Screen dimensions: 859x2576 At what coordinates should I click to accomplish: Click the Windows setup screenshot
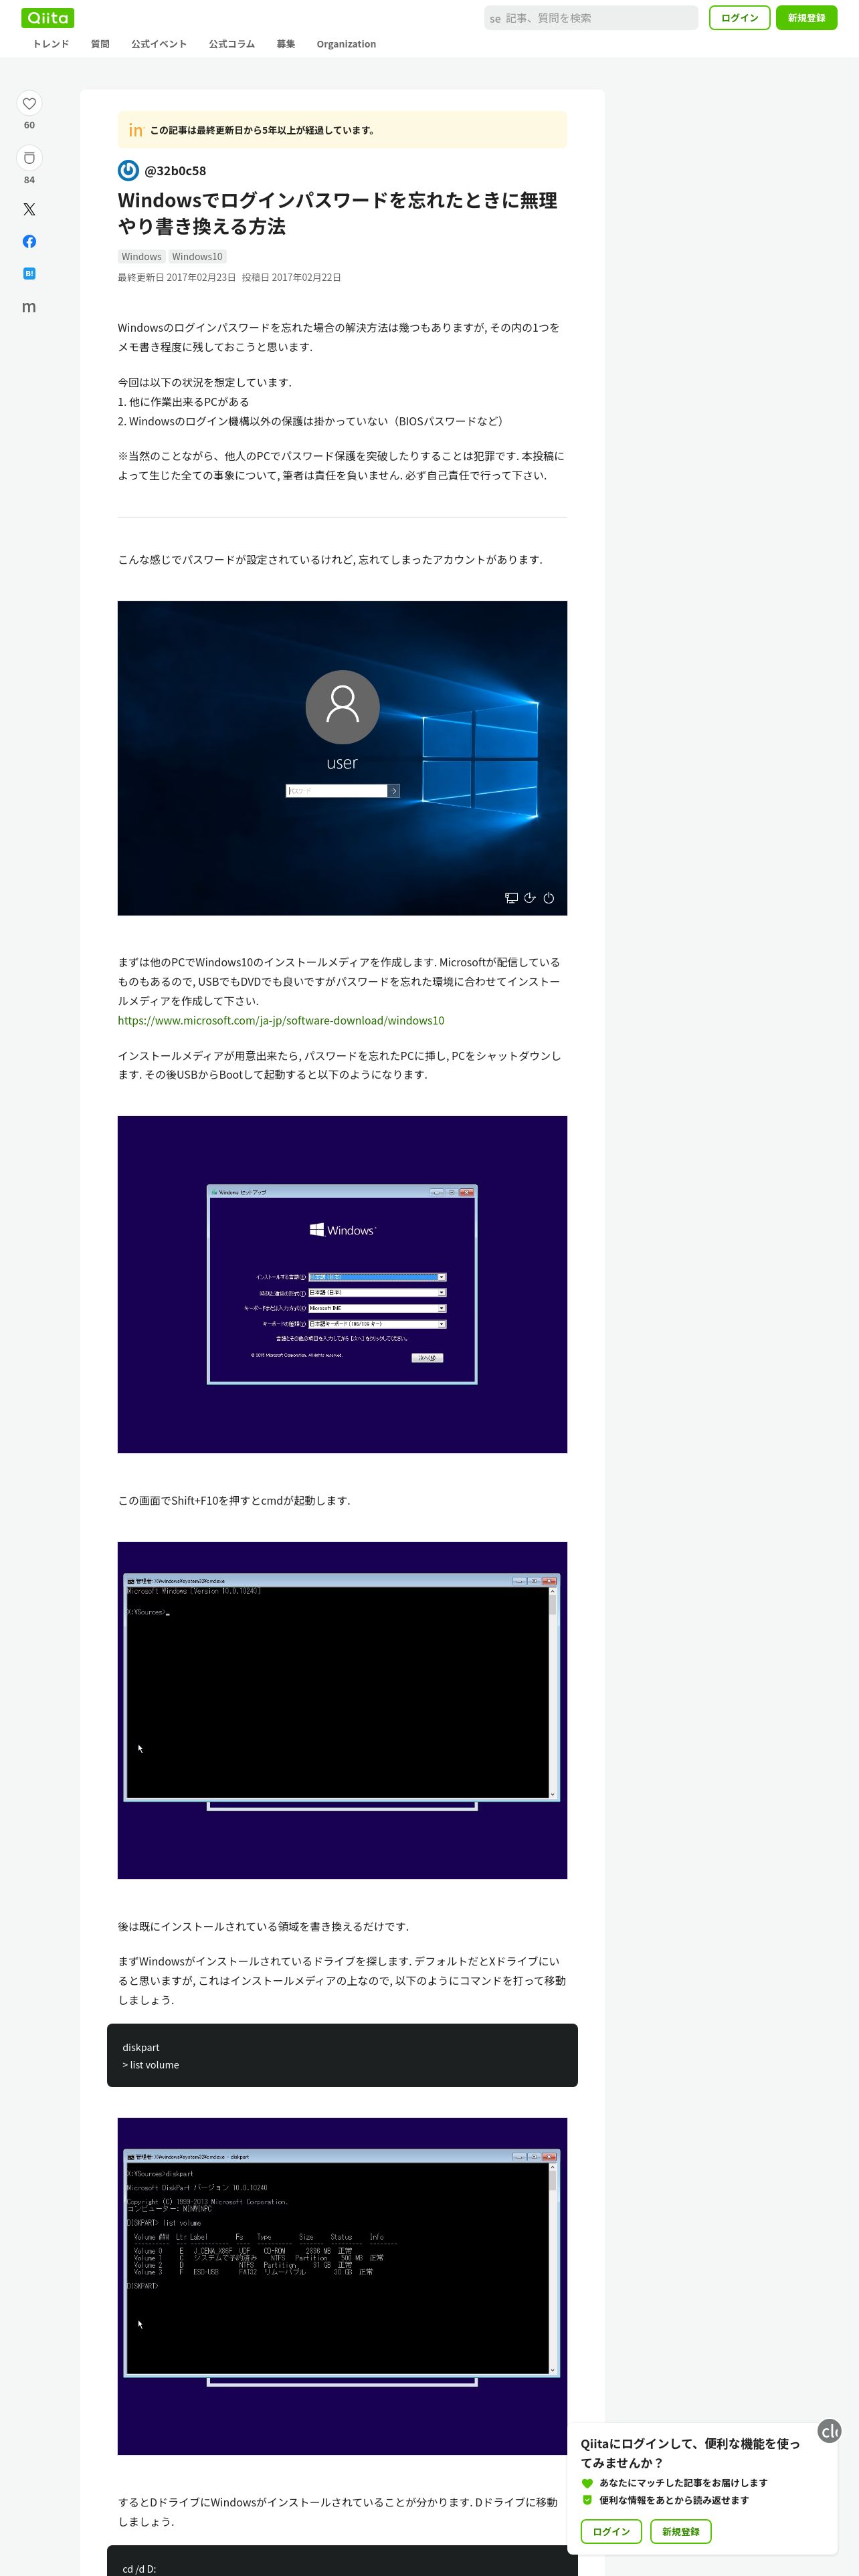(342, 1284)
